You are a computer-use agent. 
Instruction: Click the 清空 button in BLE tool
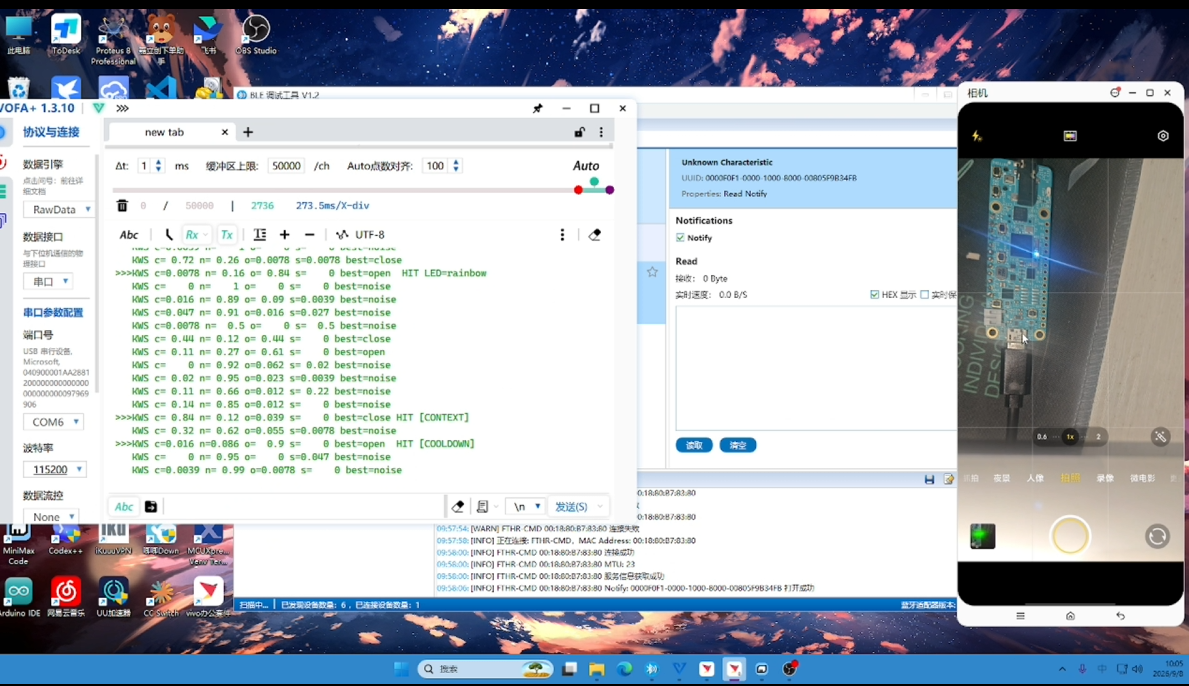click(738, 445)
